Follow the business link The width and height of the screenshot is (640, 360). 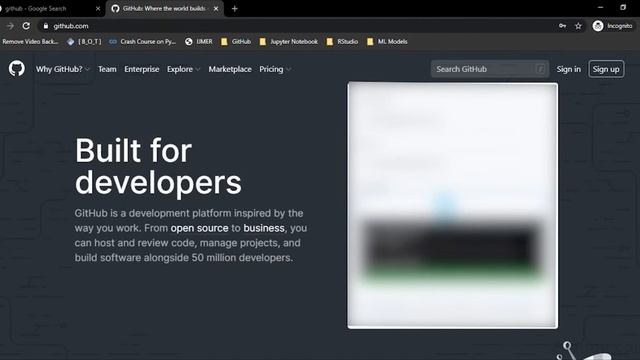point(264,228)
